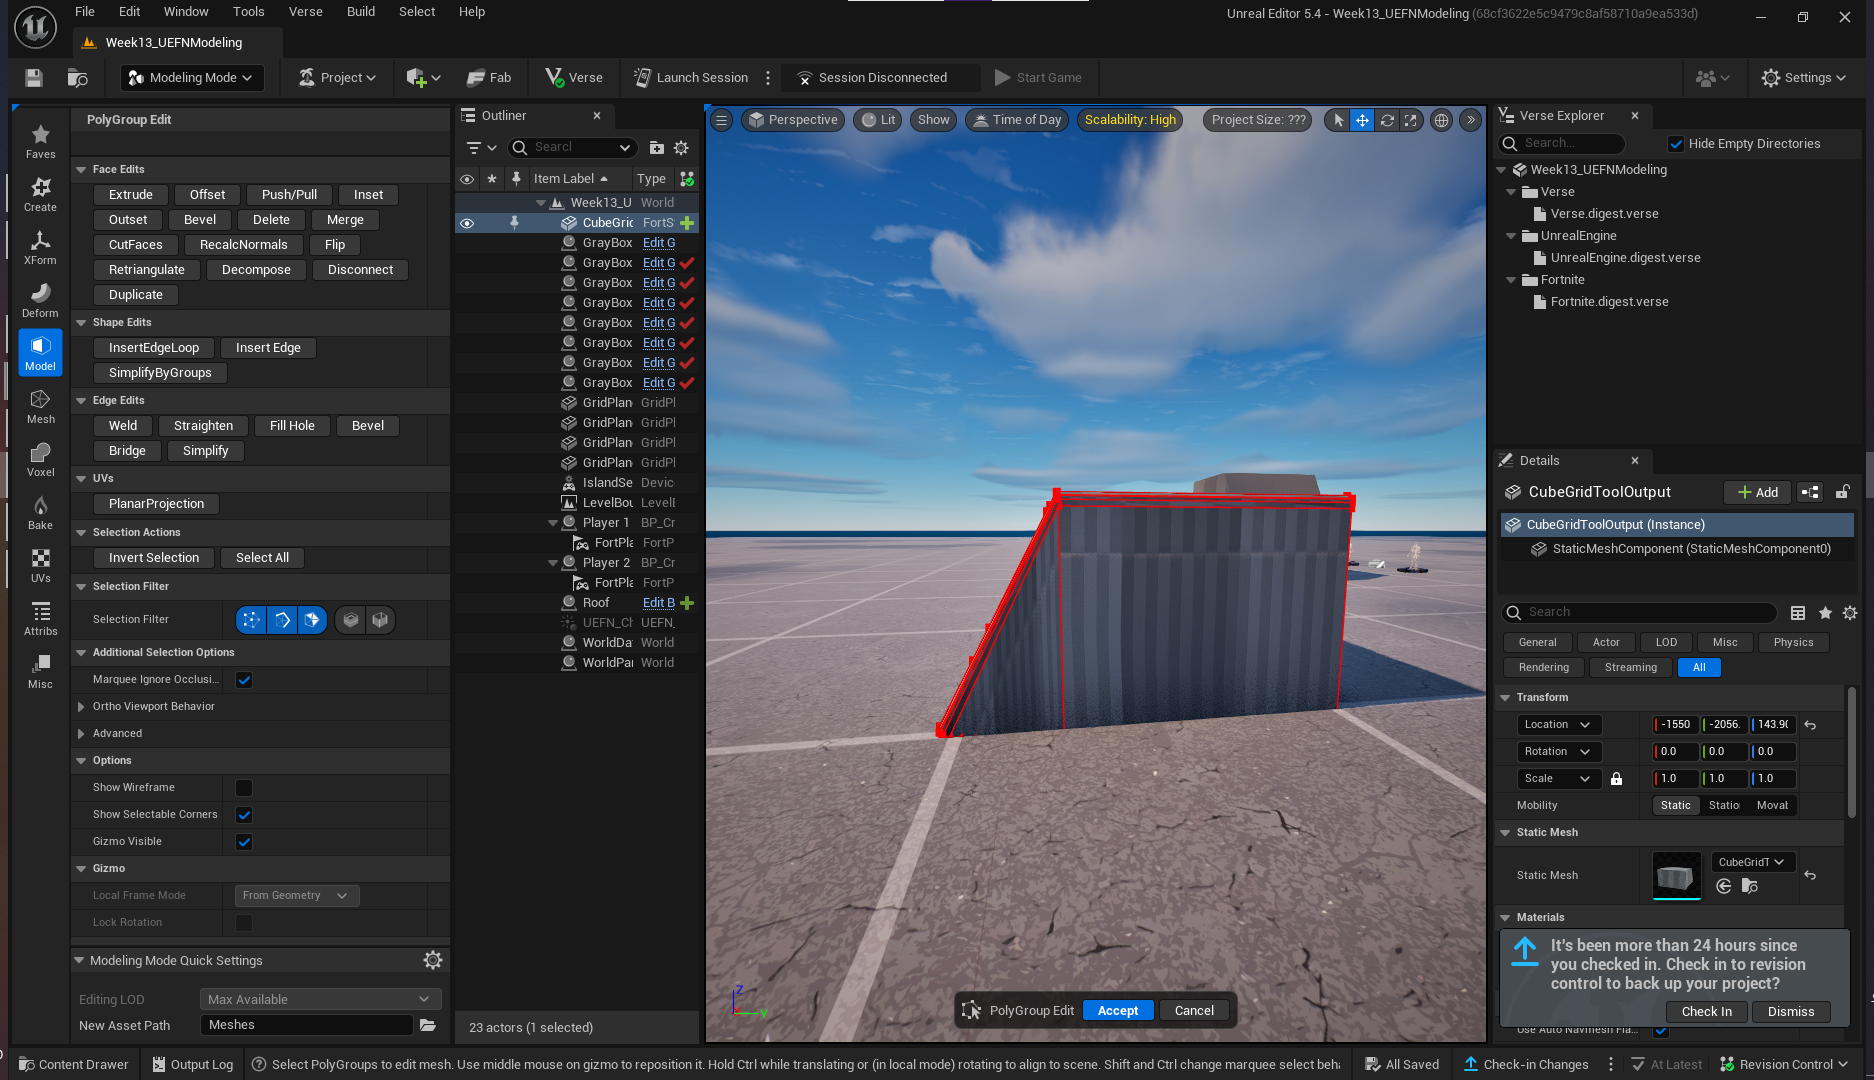Open Fab marketplace

(489, 78)
